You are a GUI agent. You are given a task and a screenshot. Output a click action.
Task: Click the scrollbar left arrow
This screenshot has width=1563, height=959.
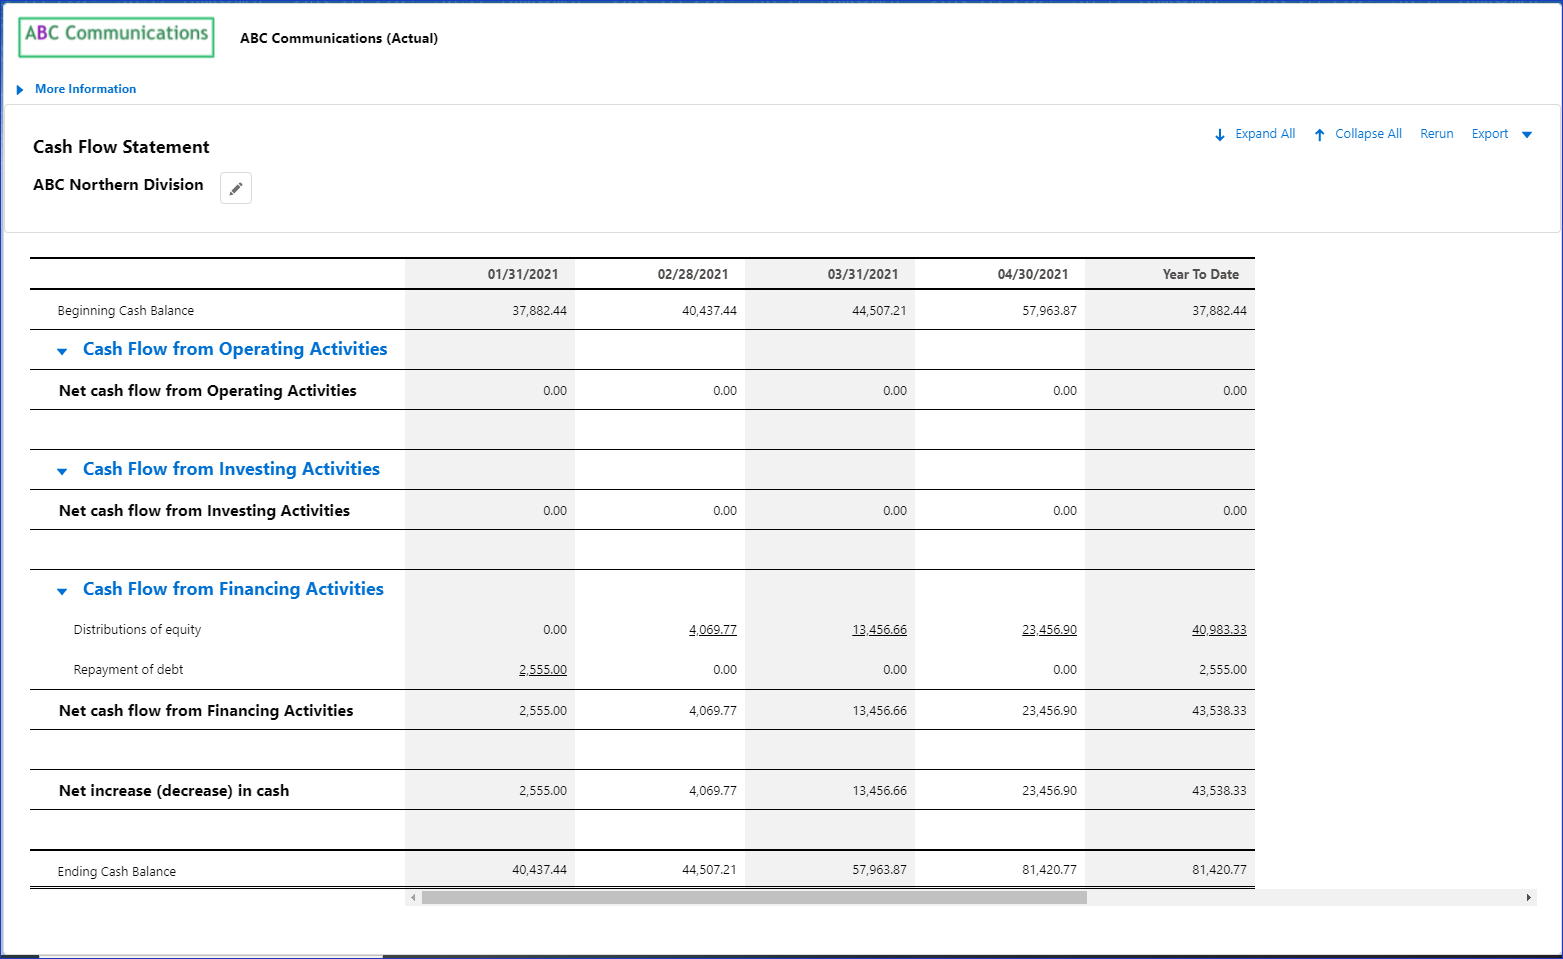pos(413,898)
